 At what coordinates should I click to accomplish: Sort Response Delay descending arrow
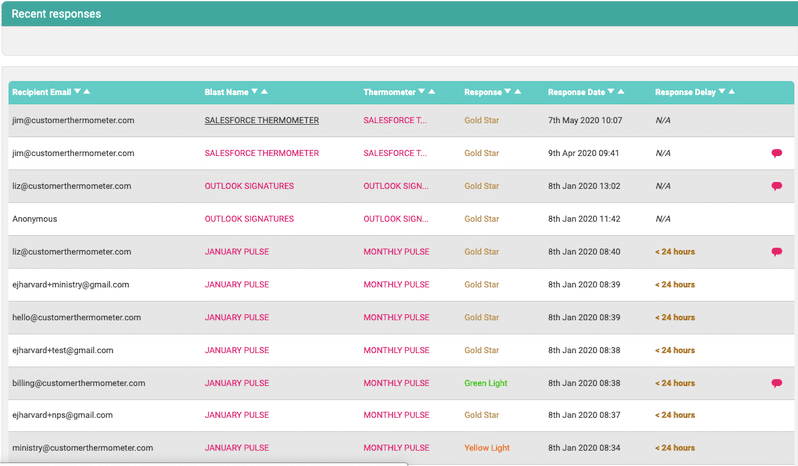click(x=722, y=92)
